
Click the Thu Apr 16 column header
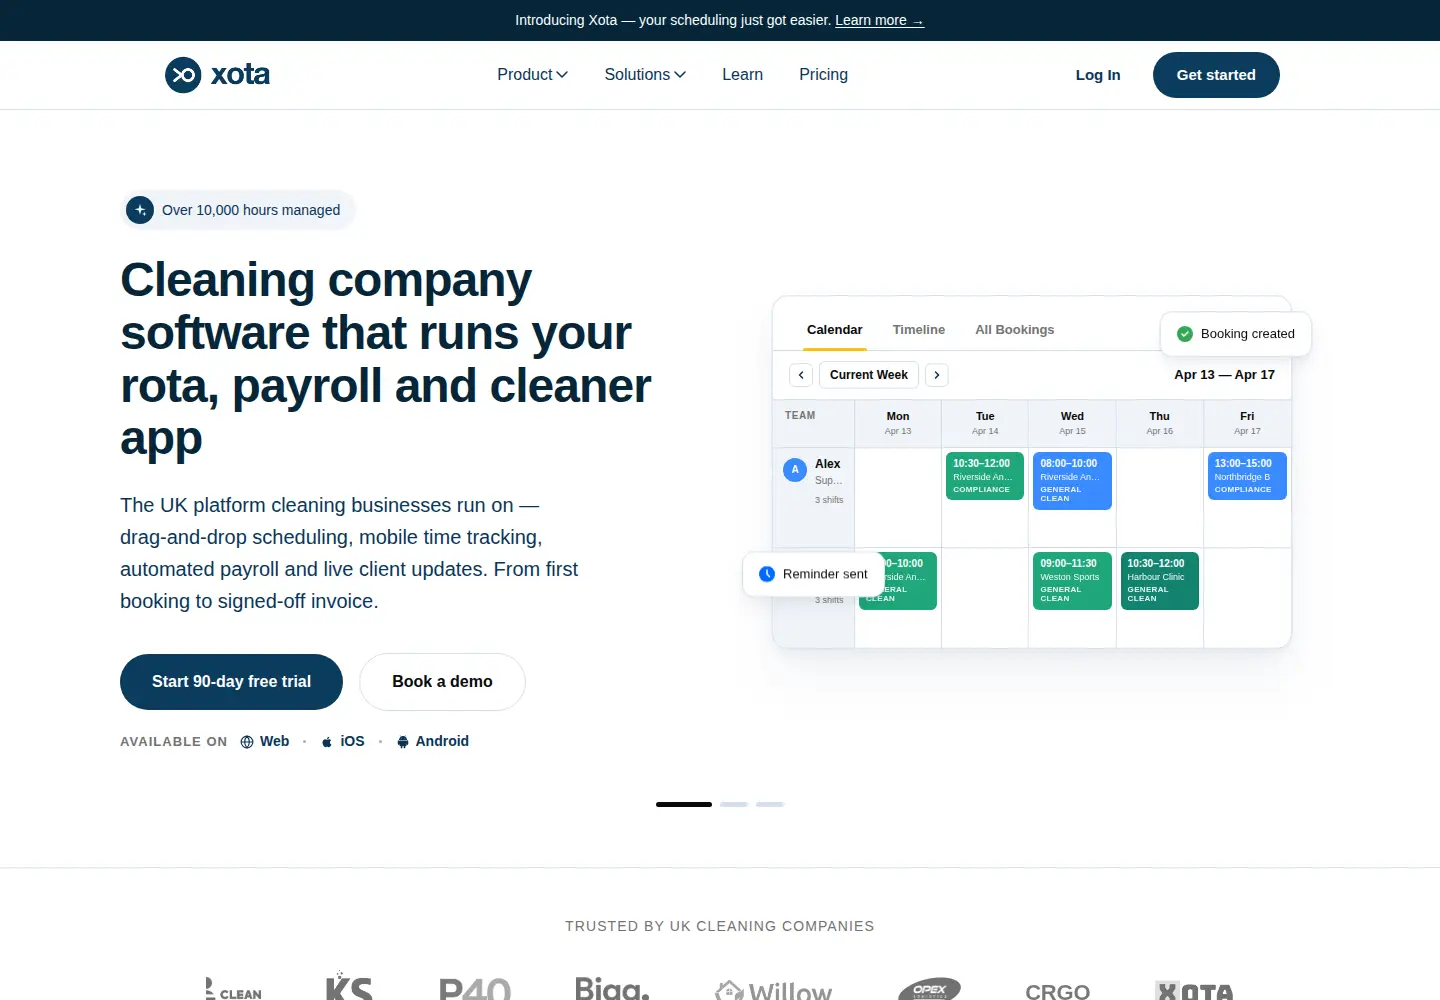point(1160,423)
